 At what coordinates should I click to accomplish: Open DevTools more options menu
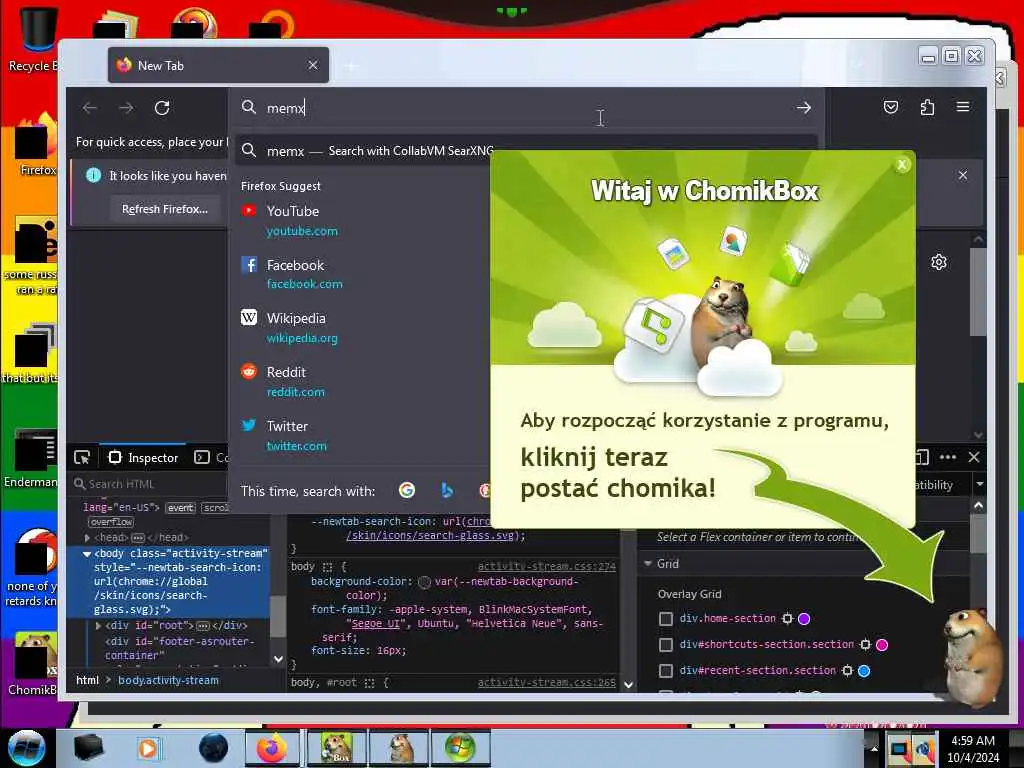pyautogui.click(x=948, y=457)
